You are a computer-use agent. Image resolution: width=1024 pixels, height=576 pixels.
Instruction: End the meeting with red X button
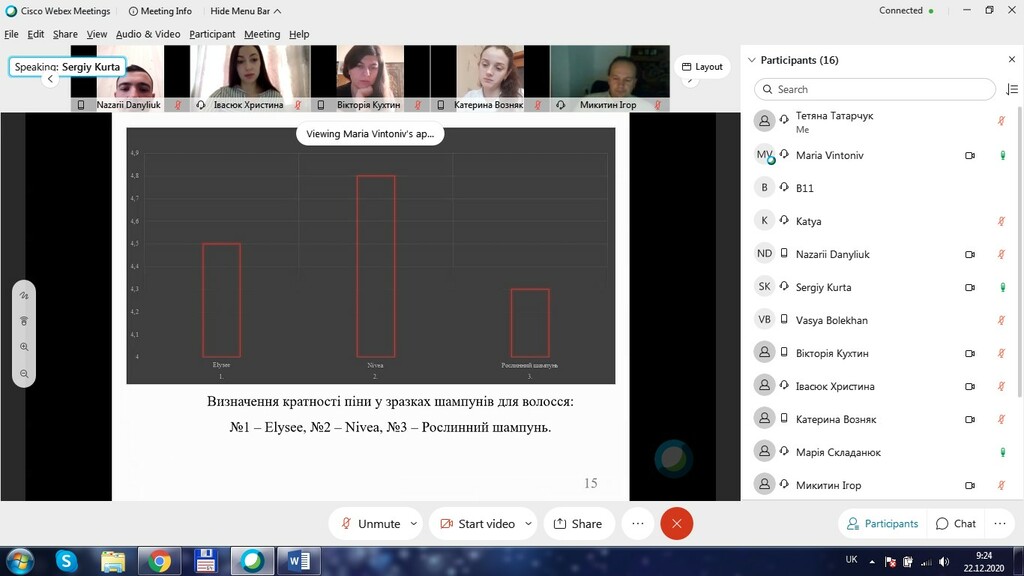tap(677, 524)
